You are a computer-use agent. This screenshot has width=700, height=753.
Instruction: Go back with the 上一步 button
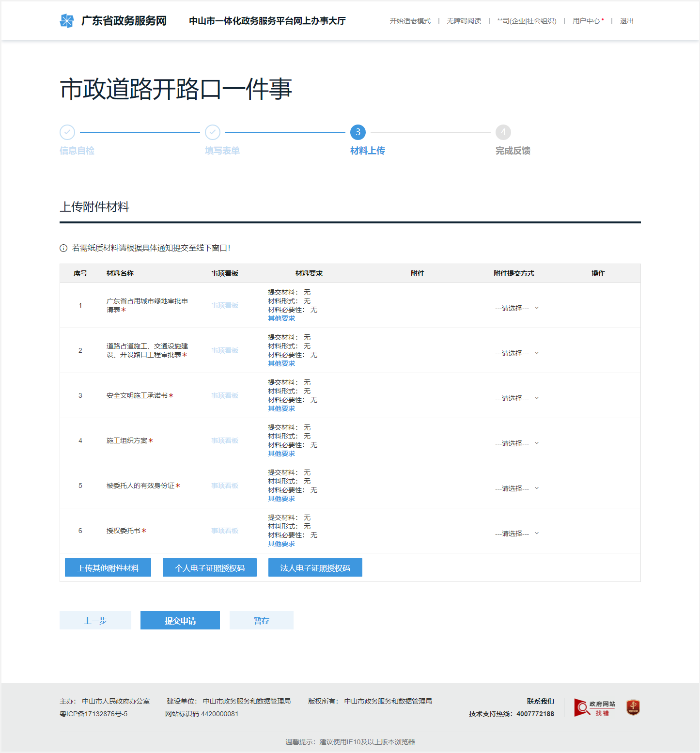pyautogui.click(x=95, y=620)
